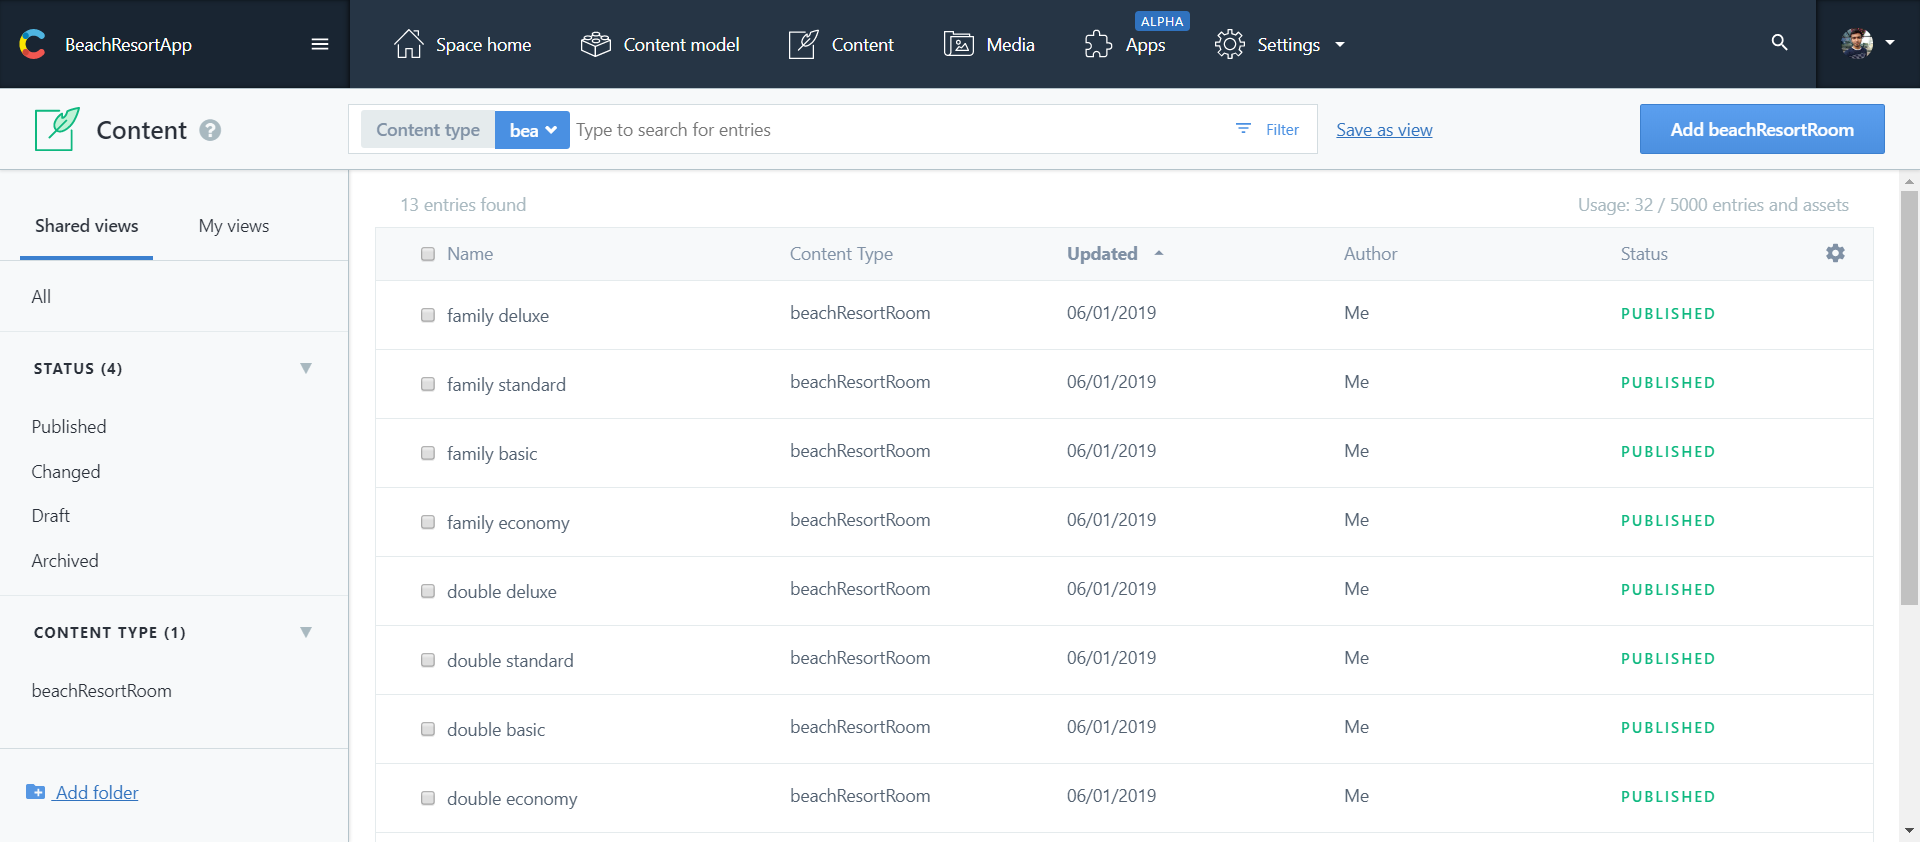The height and width of the screenshot is (842, 1920).
Task: Click the Content model box icon
Action: [596, 44]
